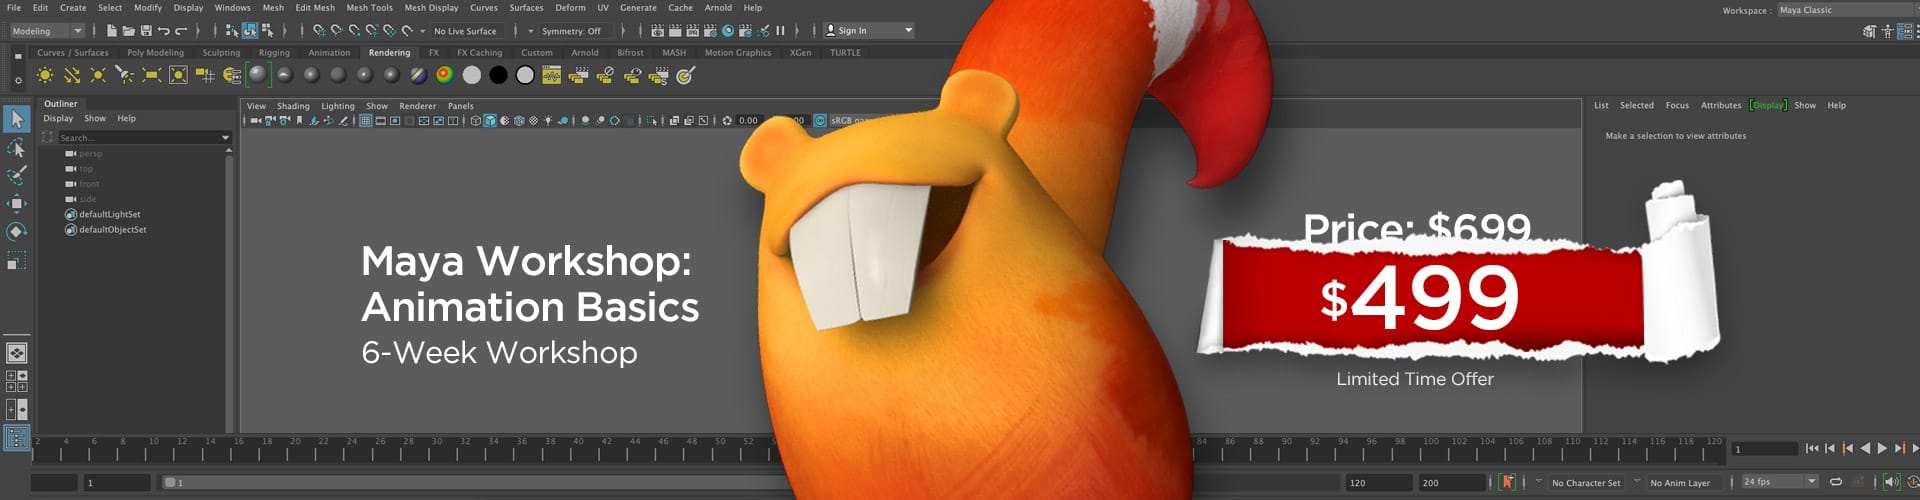Select defaultObjectSet in the Outliner
1920x500 pixels.
pyautogui.click(x=113, y=230)
